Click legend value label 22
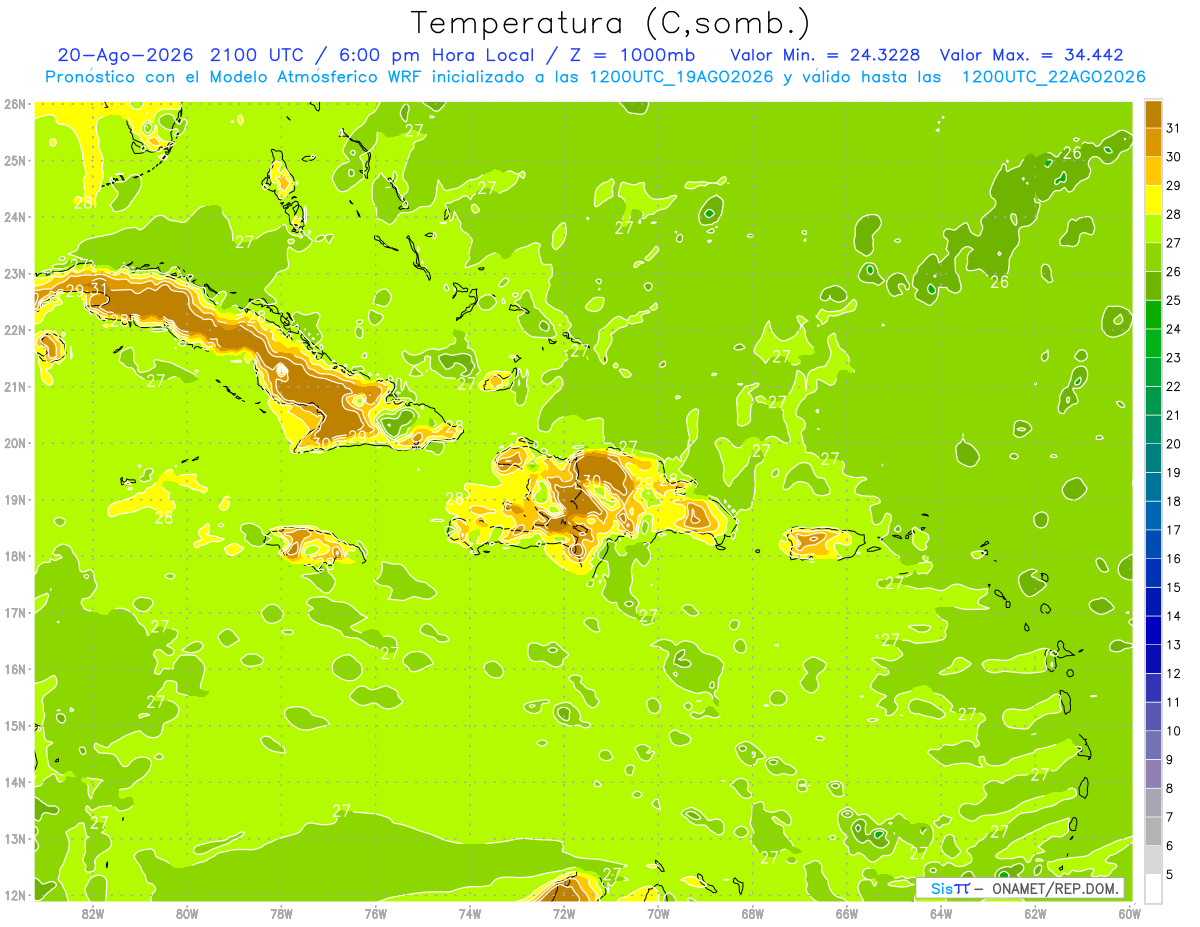Image resolution: width=1200 pixels, height=927 pixels. (x=1174, y=386)
